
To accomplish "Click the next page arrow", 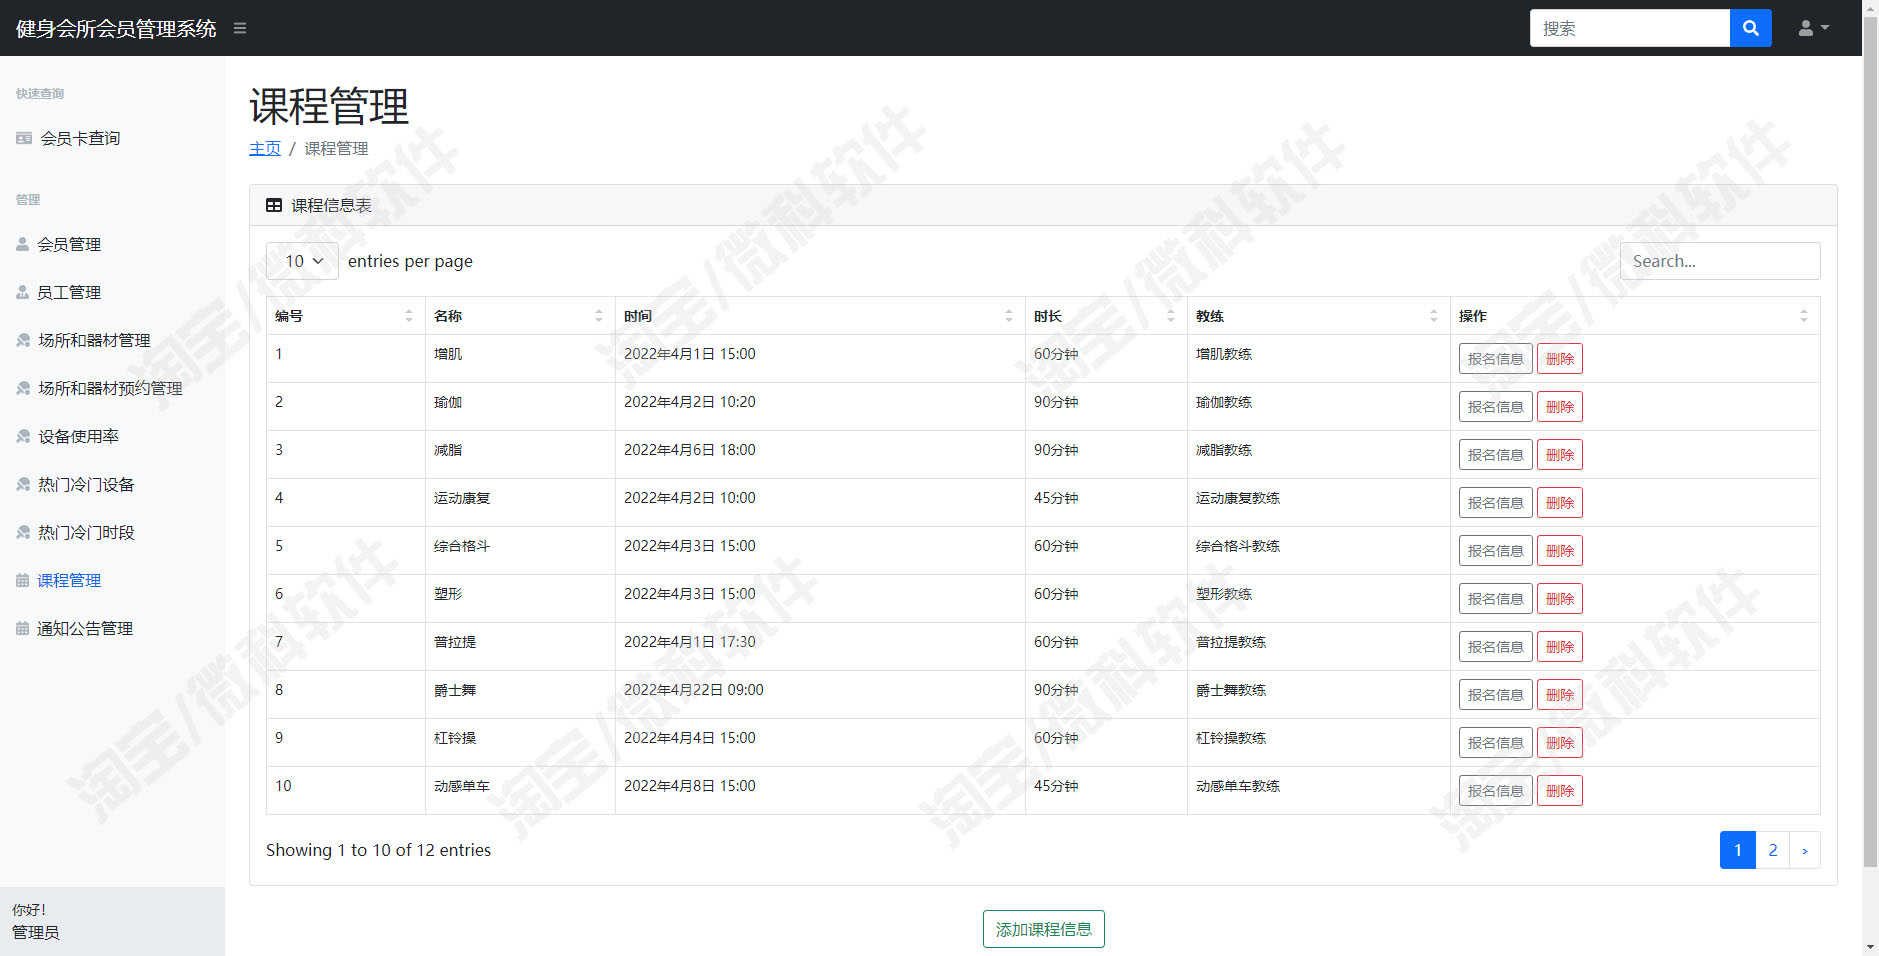I will (1804, 850).
